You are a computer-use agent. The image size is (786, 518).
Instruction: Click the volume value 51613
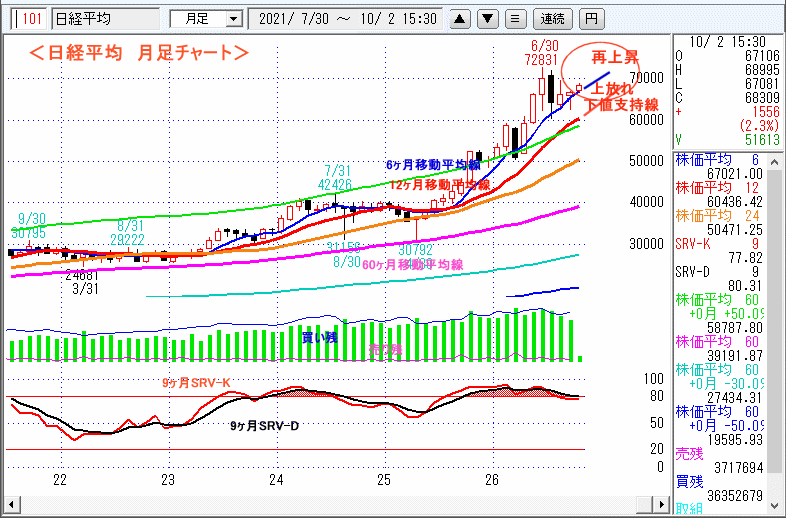760,139
